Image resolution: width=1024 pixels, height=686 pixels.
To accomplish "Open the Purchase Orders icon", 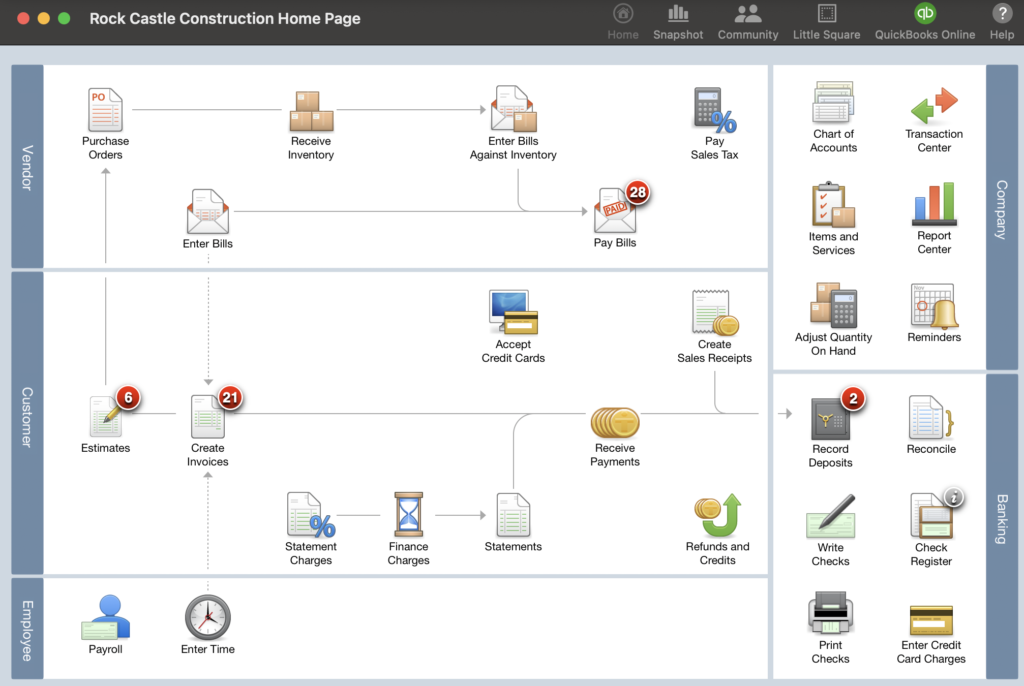I will (x=105, y=110).
